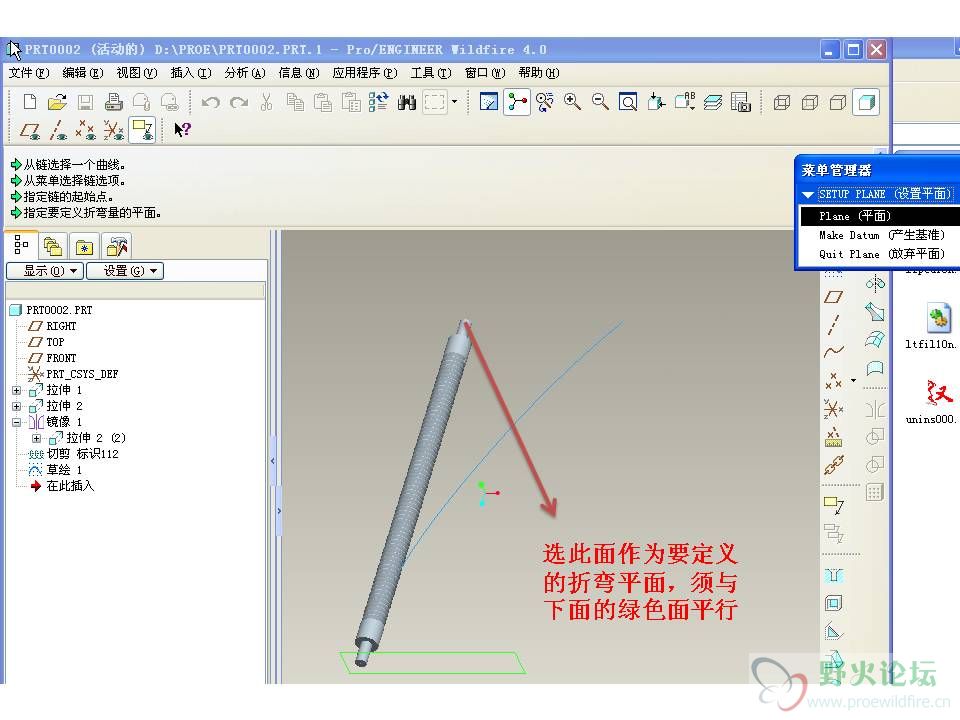Toggle the spin center icon
Viewport: 960px width, 720px height.
coord(517,102)
